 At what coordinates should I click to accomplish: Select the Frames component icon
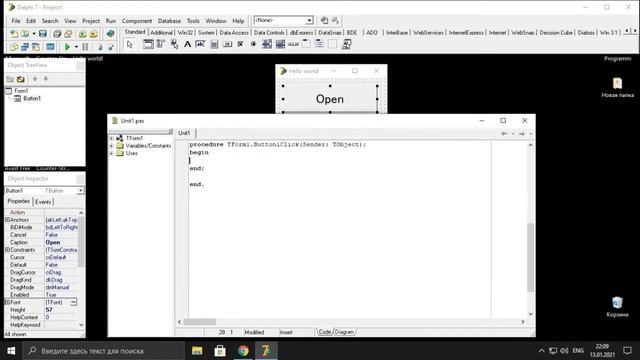click(x=148, y=44)
